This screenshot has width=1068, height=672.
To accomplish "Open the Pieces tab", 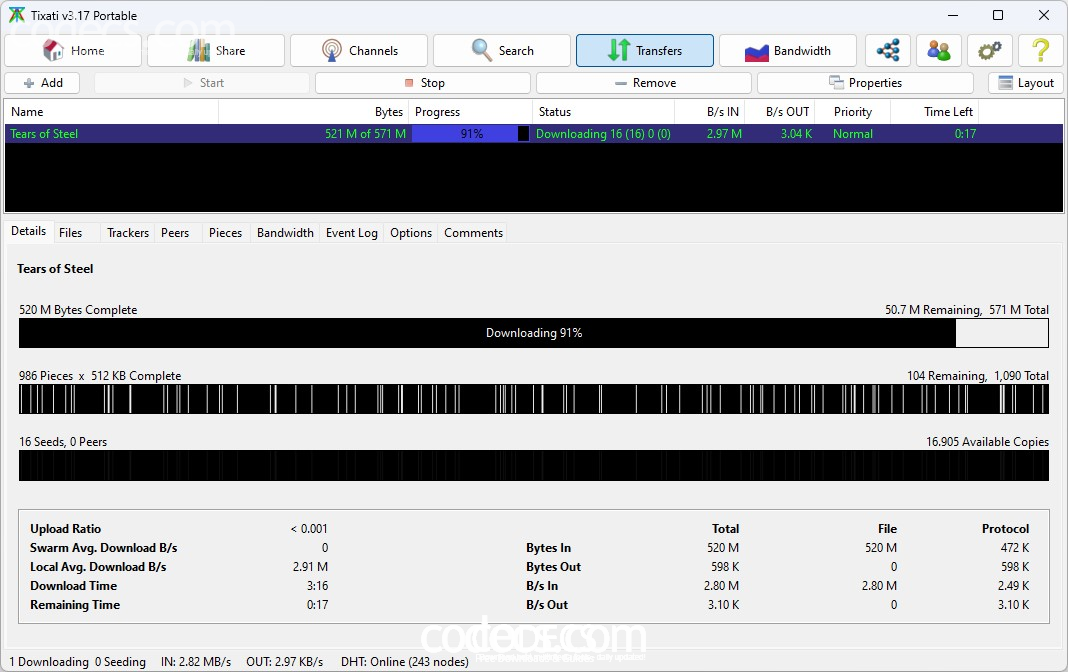I will click(x=225, y=233).
